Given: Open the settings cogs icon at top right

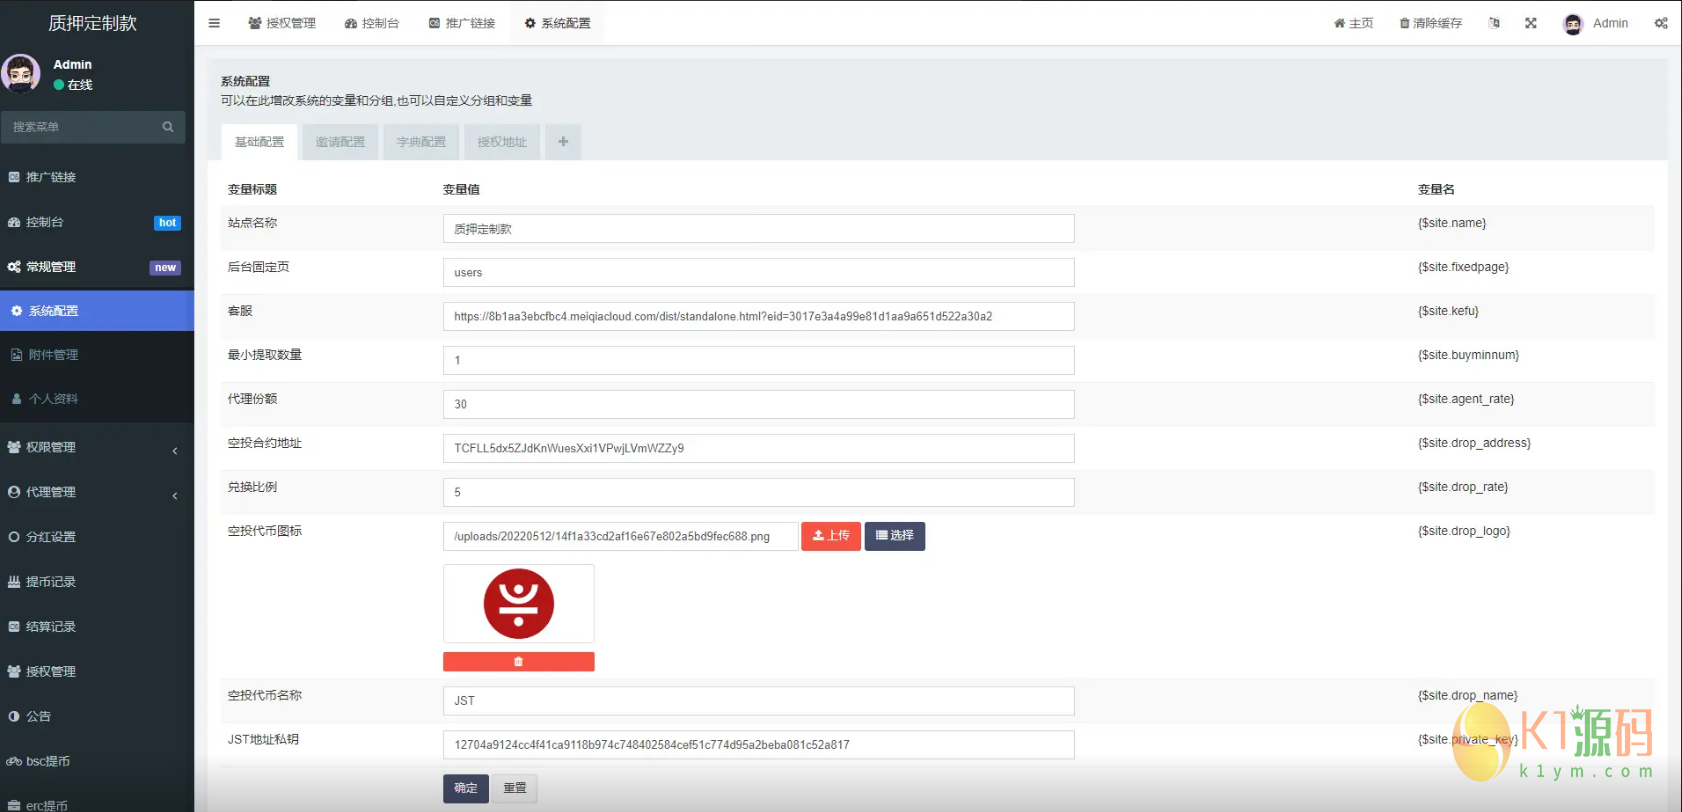Looking at the screenshot, I should tap(1661, 23).
